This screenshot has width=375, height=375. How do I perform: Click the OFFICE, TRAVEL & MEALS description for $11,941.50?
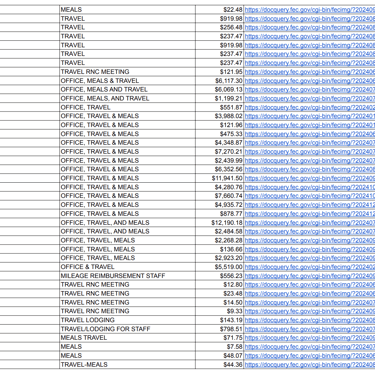click(127, 178)
